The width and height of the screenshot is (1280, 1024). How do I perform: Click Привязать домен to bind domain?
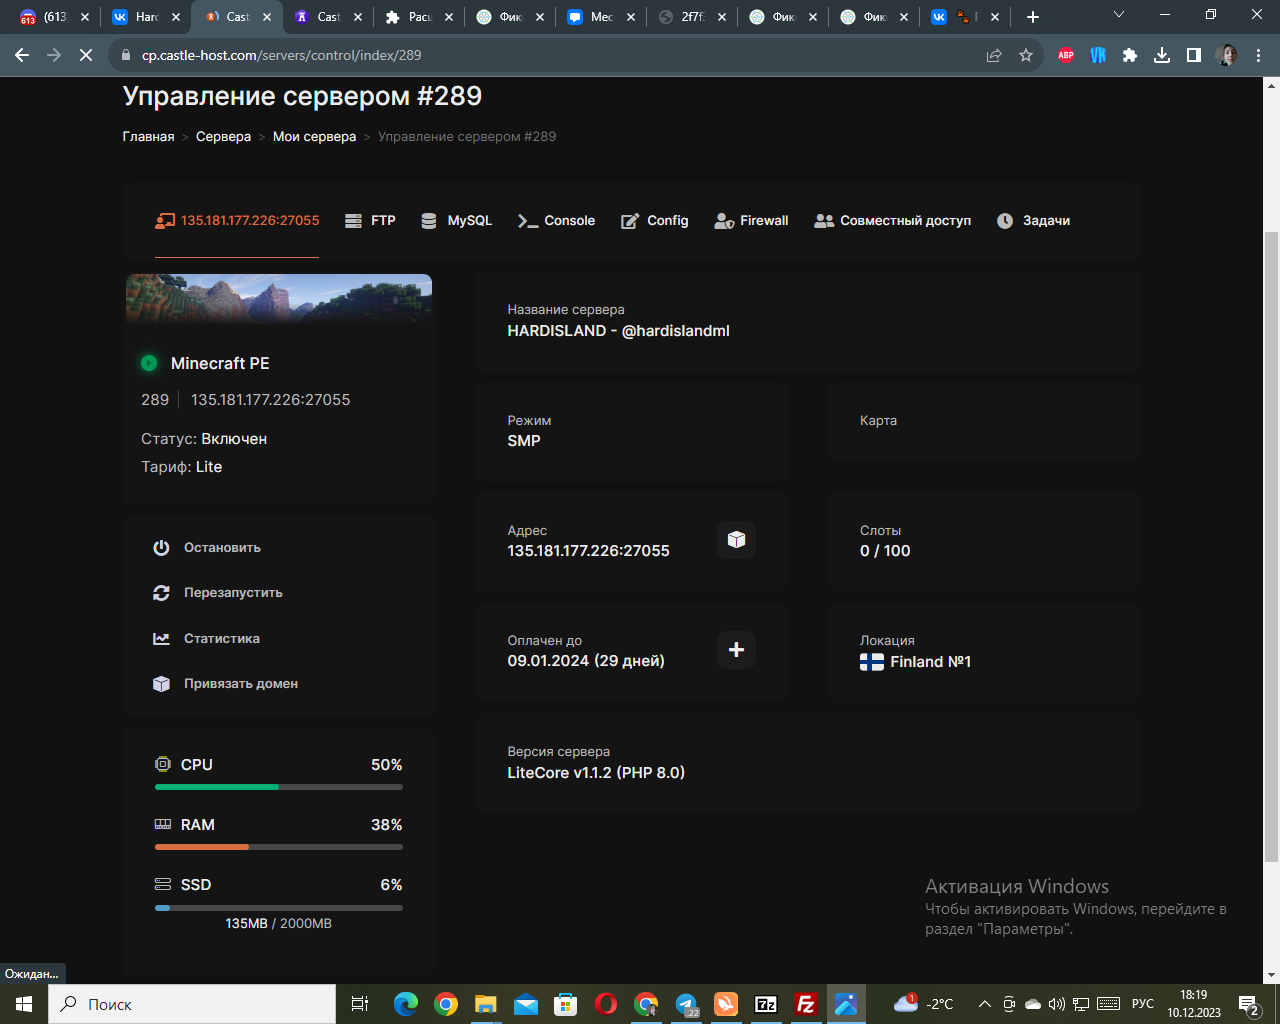pyautogui.click(x=225, y=684)
